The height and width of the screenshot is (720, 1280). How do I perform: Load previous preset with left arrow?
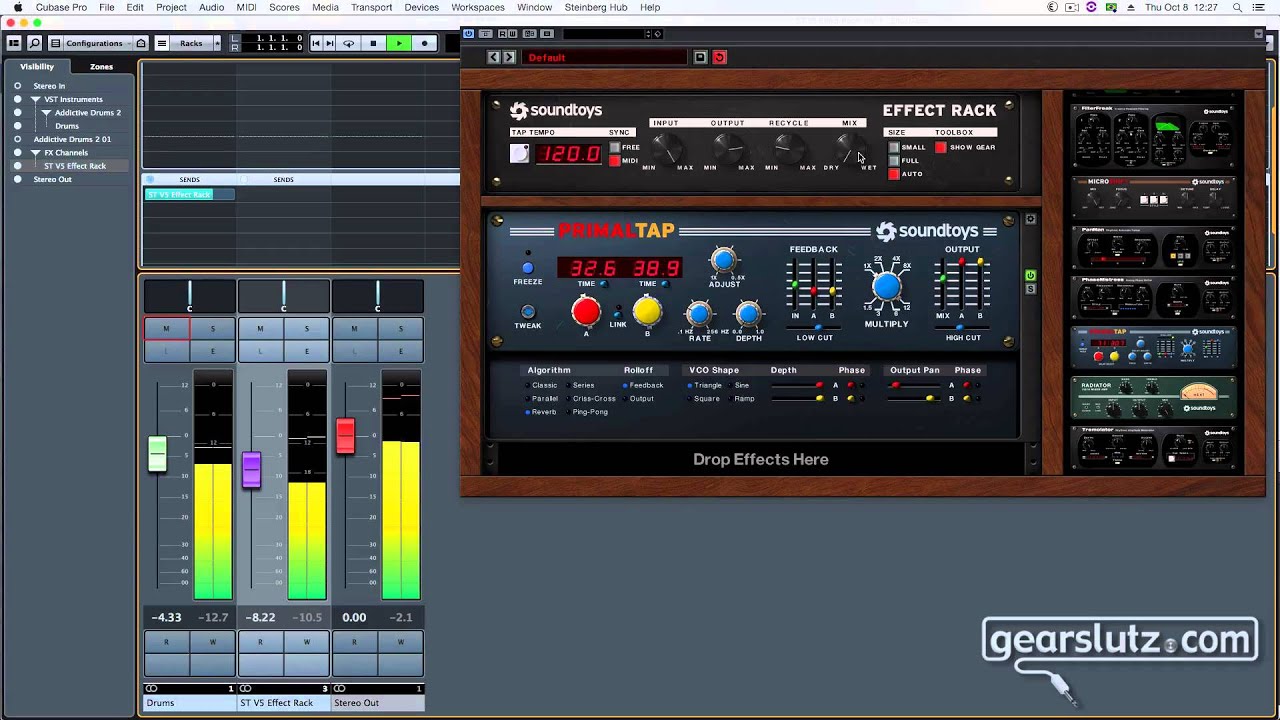tap(493, 57)
